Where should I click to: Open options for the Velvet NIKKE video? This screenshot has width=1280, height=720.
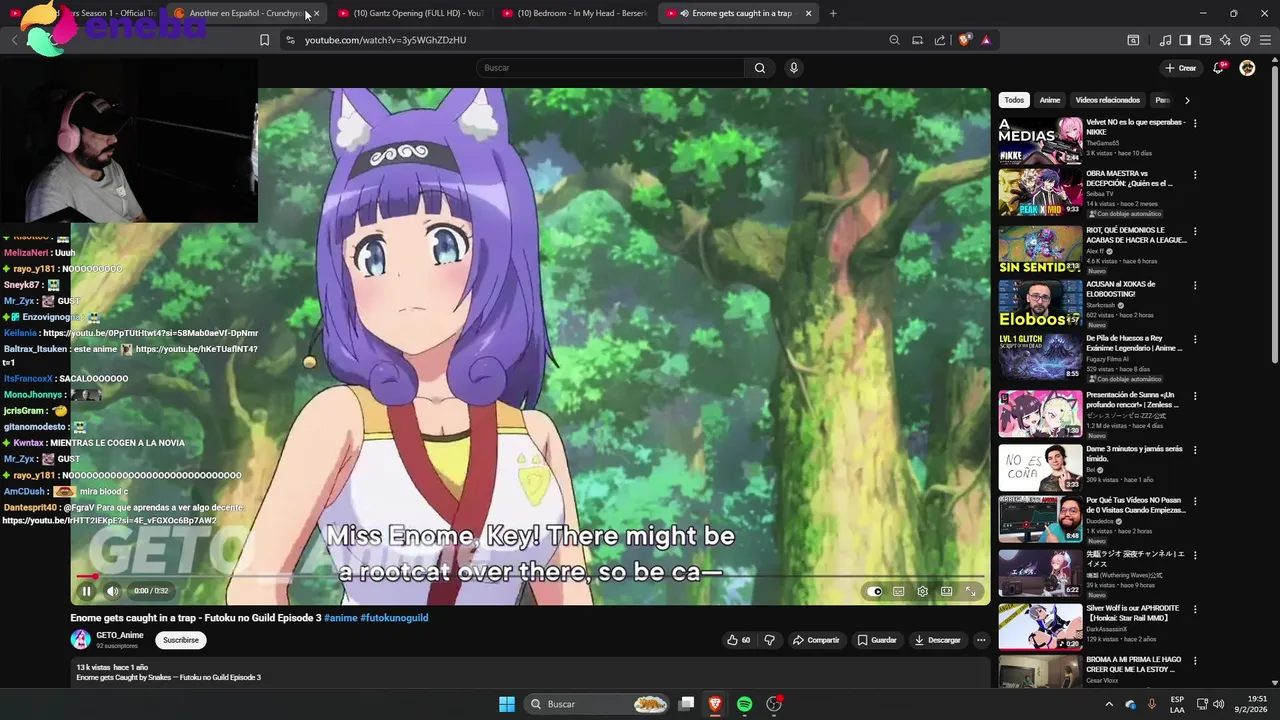coord(1195,123)
